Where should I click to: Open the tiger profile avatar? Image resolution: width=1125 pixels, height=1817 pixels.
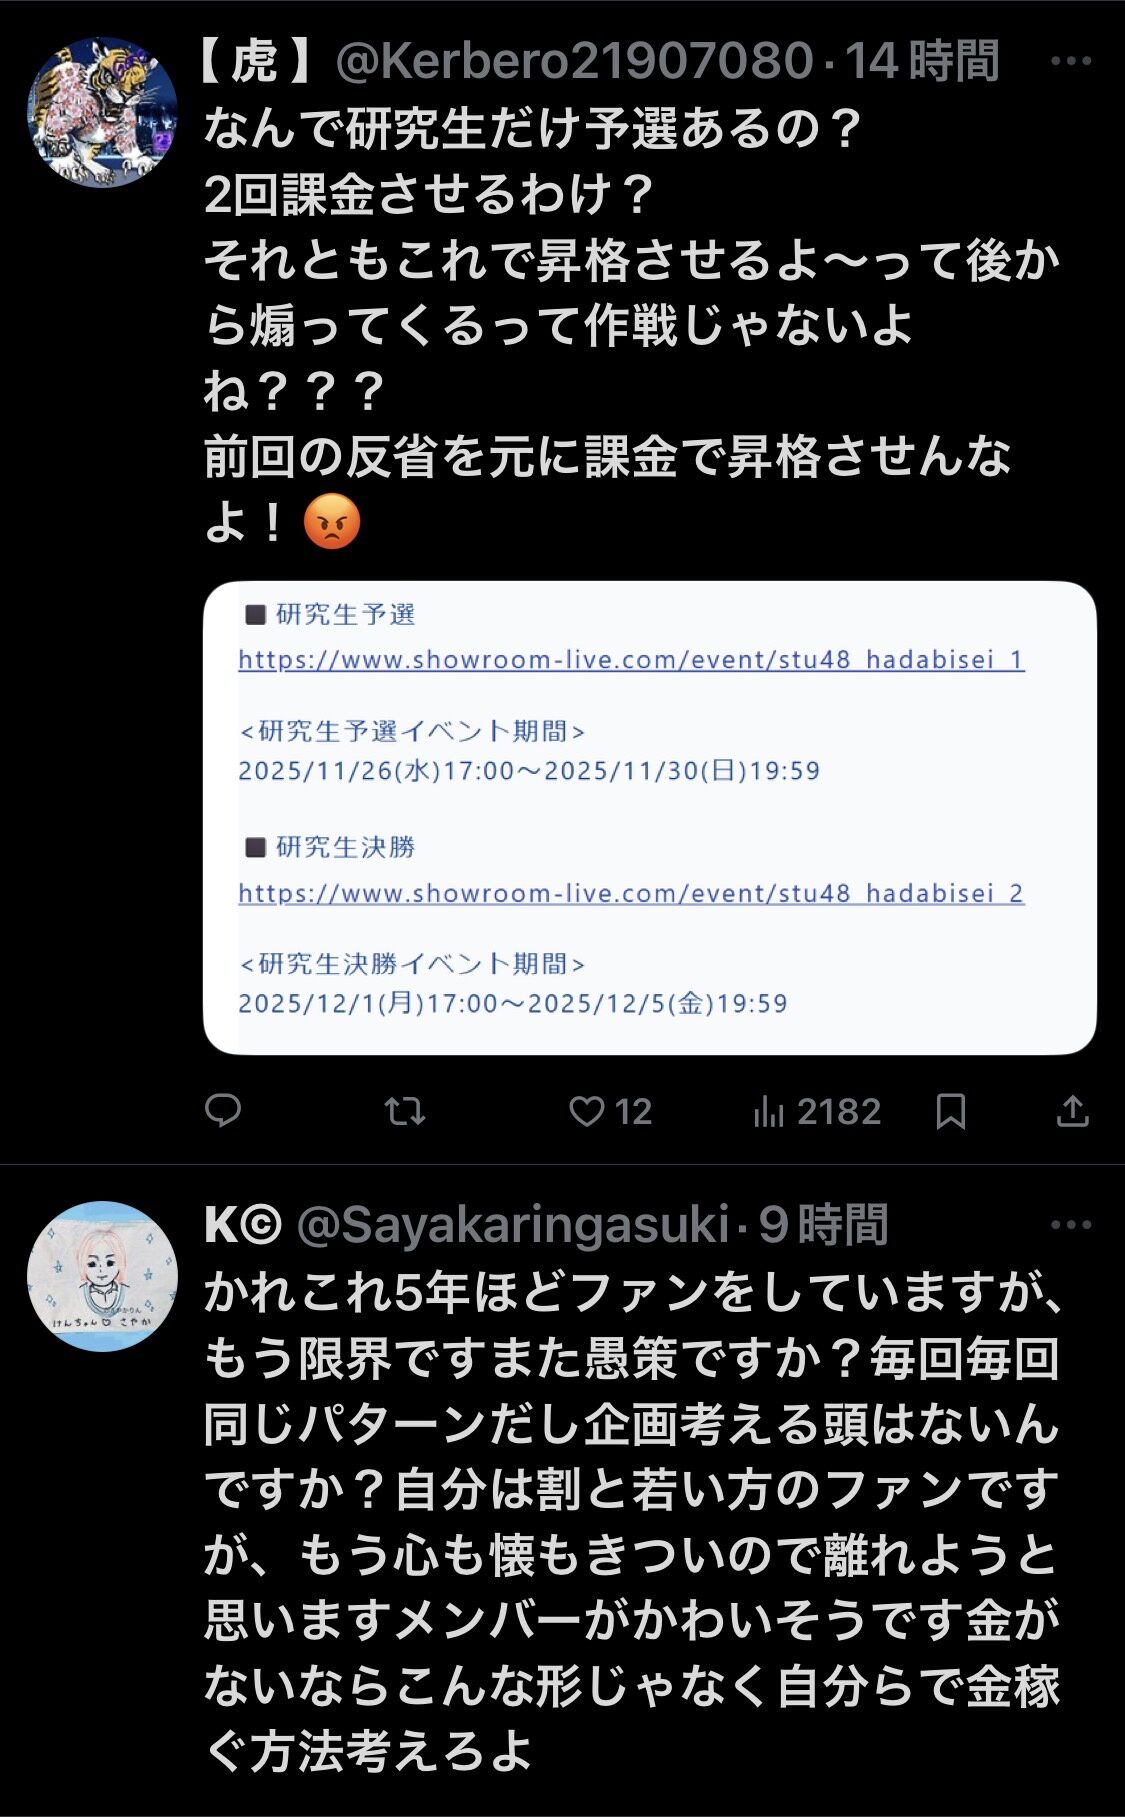(102, 111)
